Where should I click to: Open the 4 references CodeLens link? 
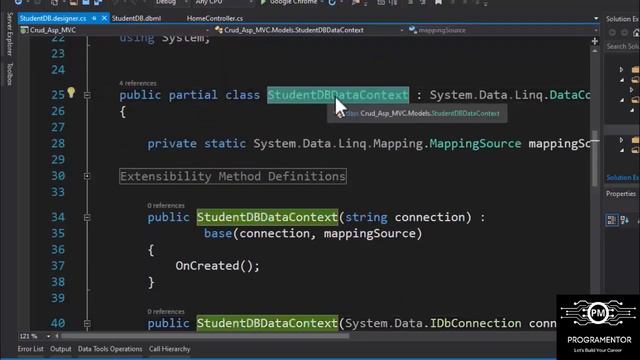(x=138, y=83)
